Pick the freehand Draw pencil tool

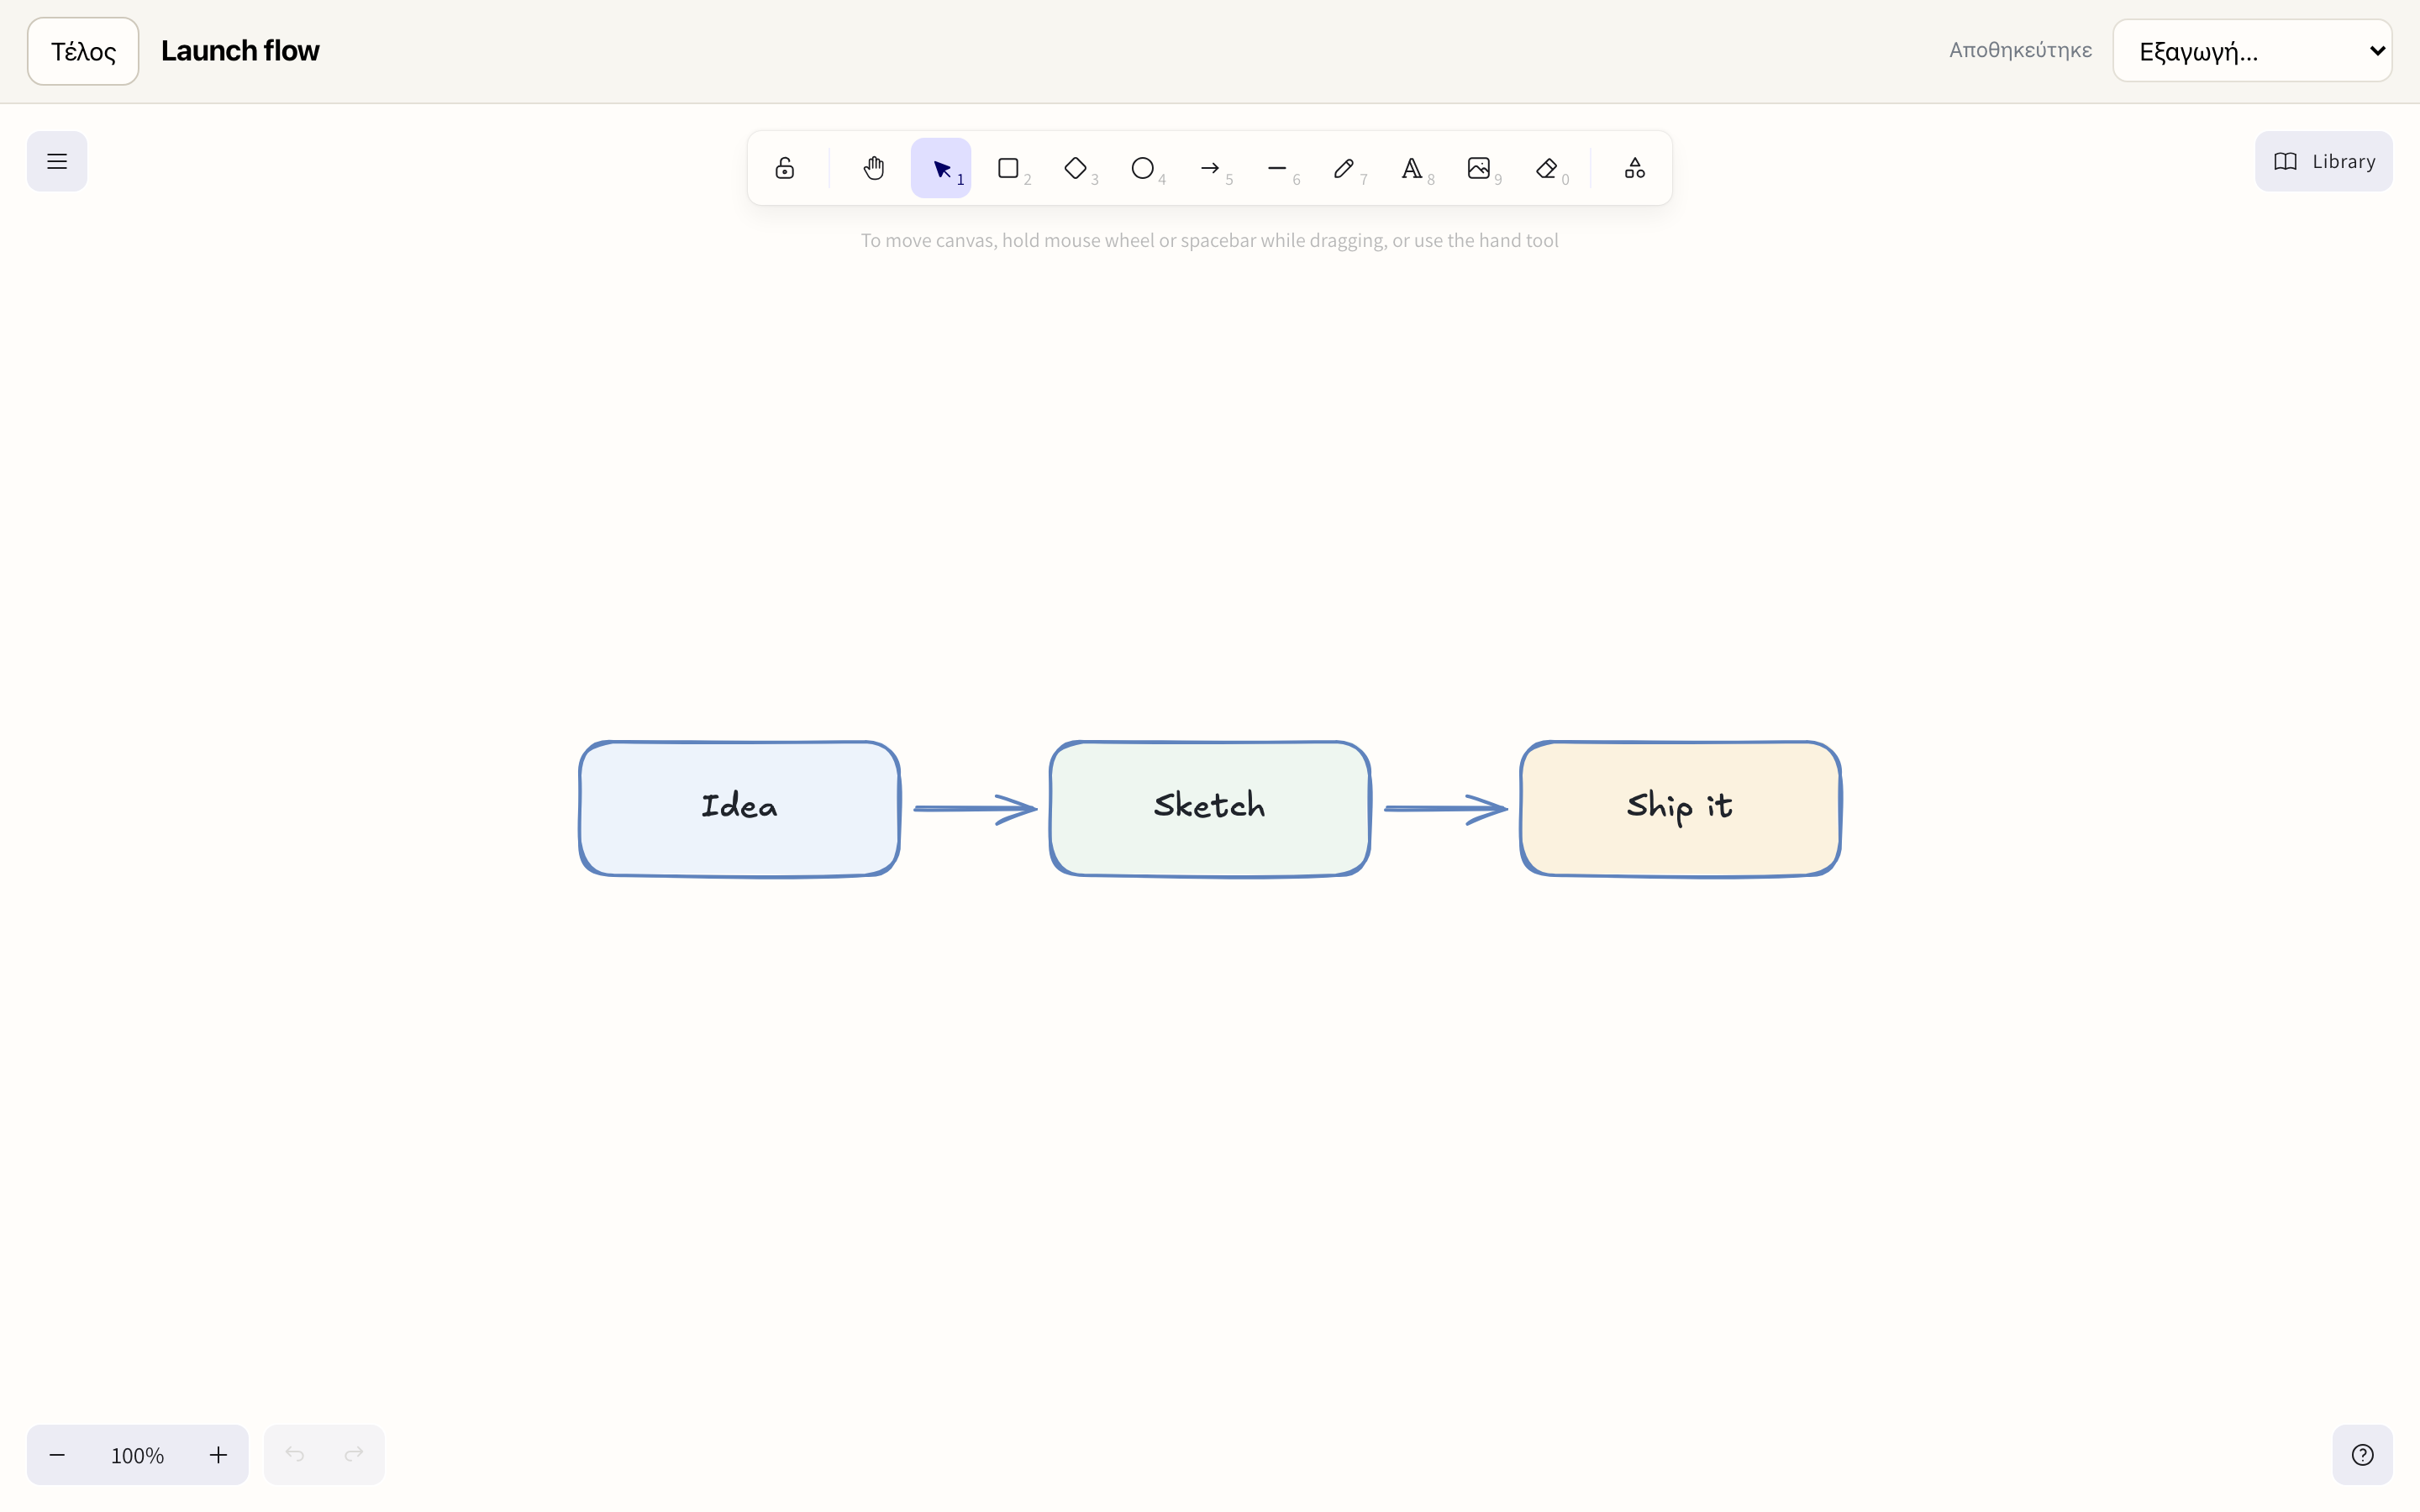[1344, 168]
